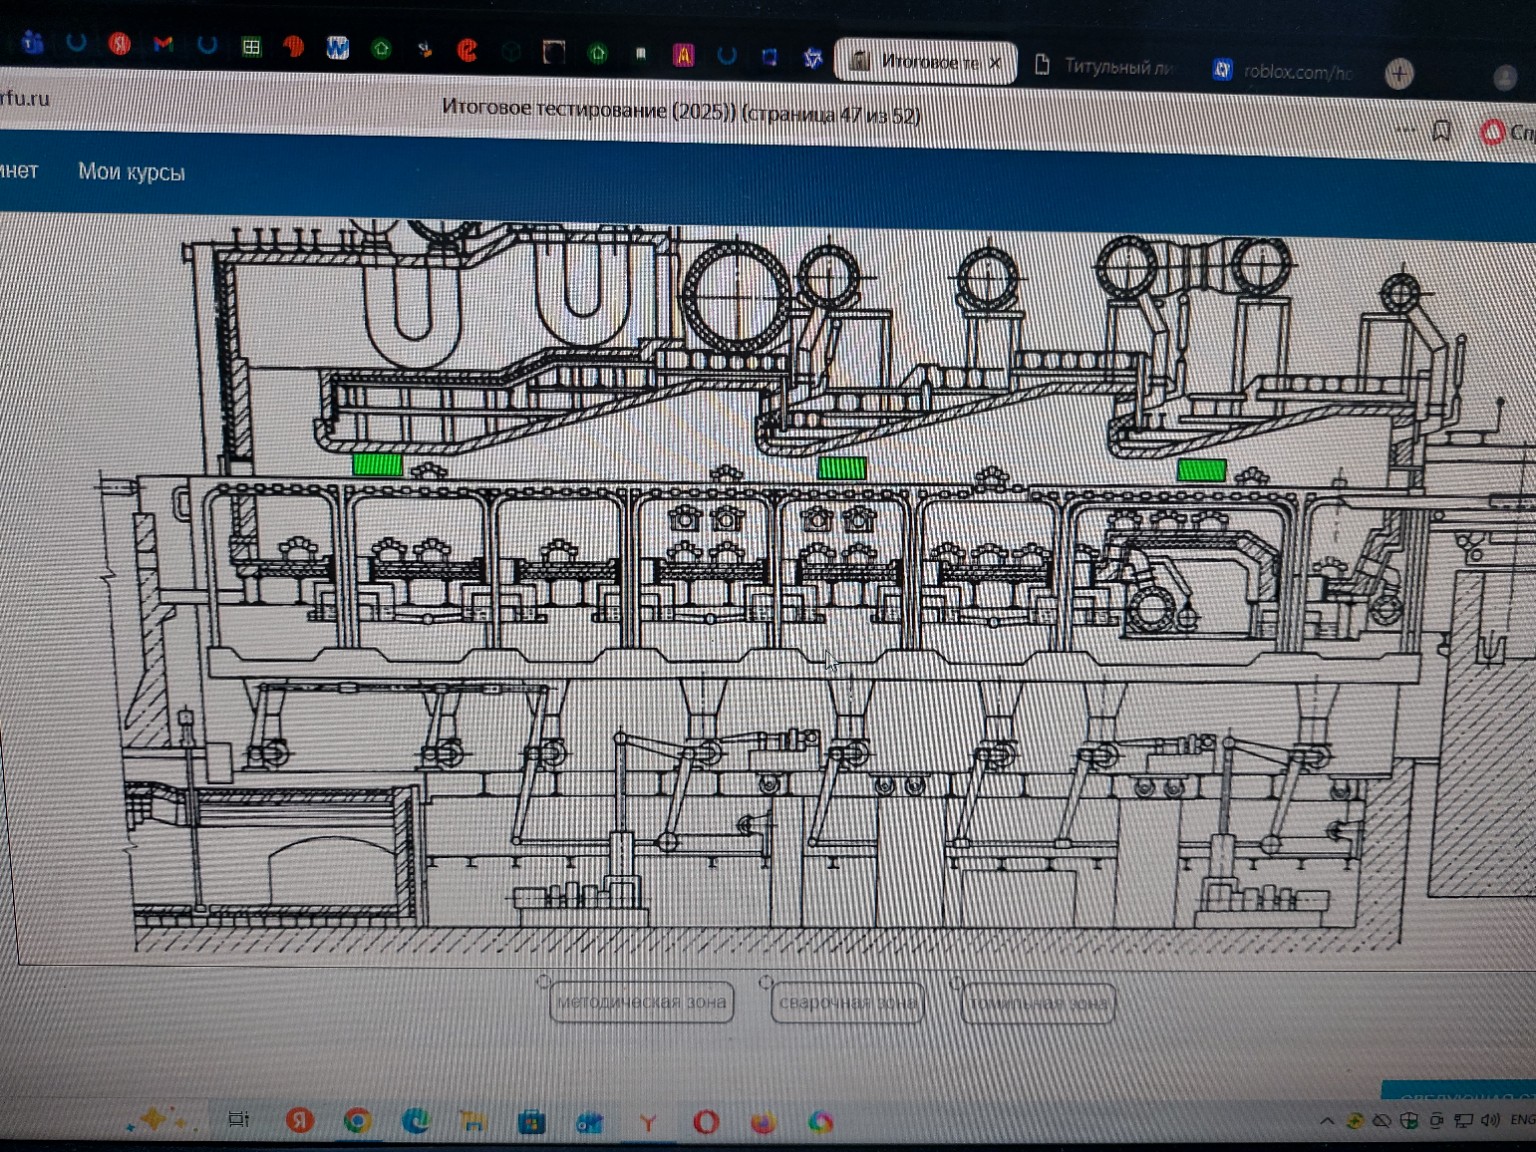The image size is (1536, 1152).
Task: Open Microsoft Edge from the taskbar
Action: click(x=416, y=1121)
